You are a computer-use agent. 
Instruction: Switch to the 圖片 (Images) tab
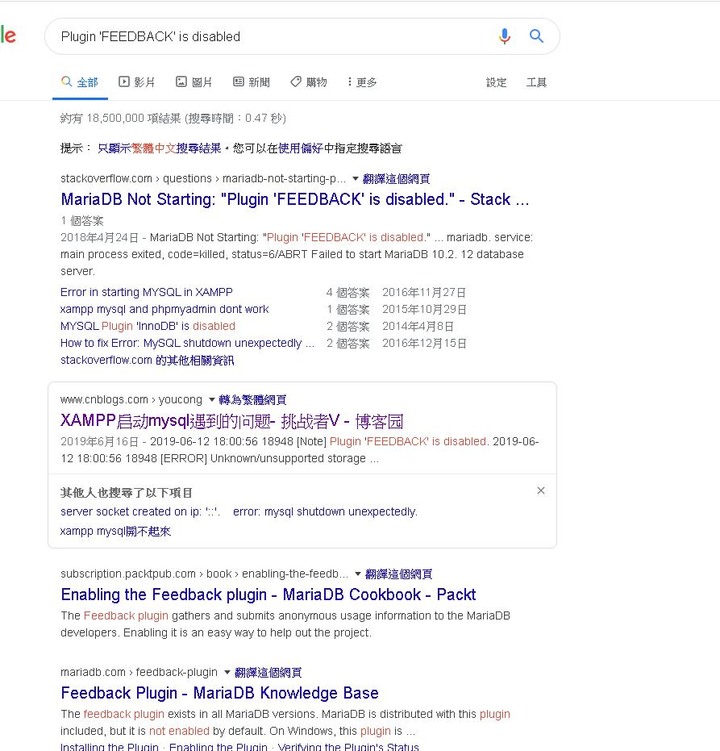click(x=194, y=82)
